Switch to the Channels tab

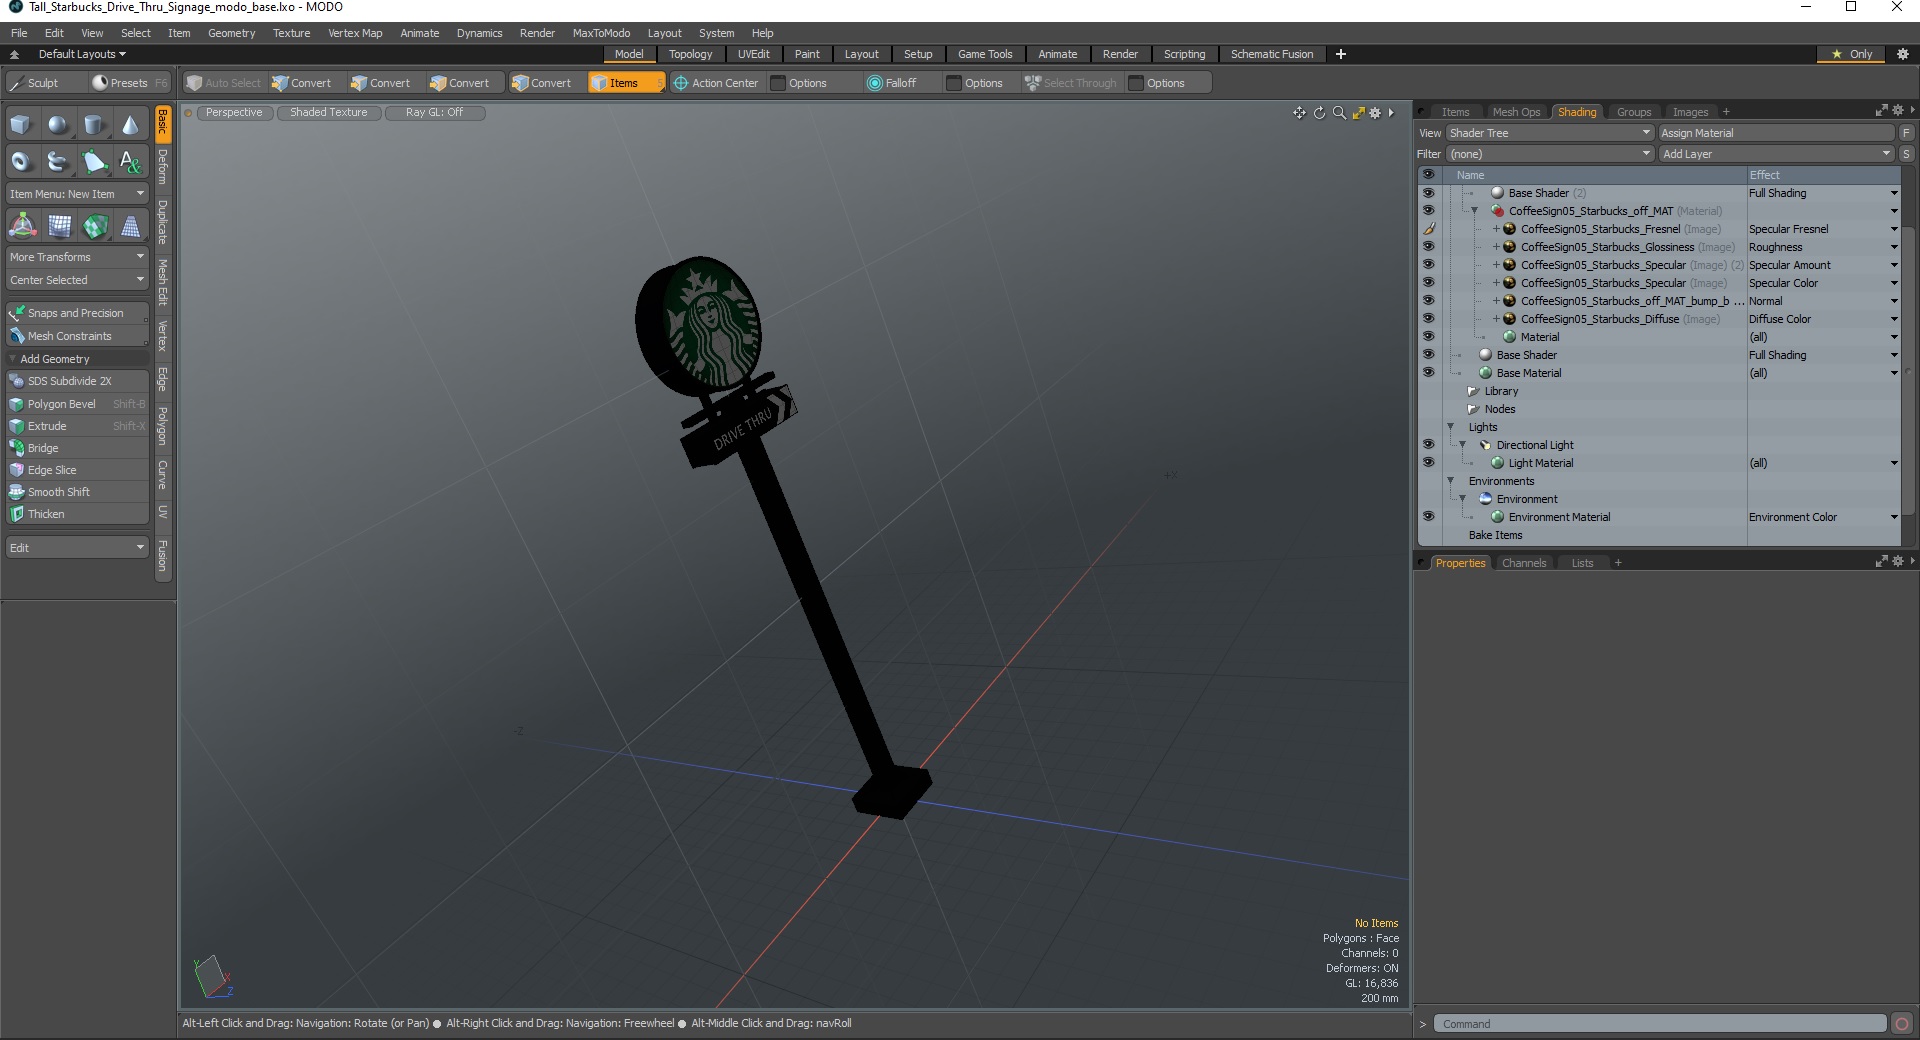point(1524,563)
